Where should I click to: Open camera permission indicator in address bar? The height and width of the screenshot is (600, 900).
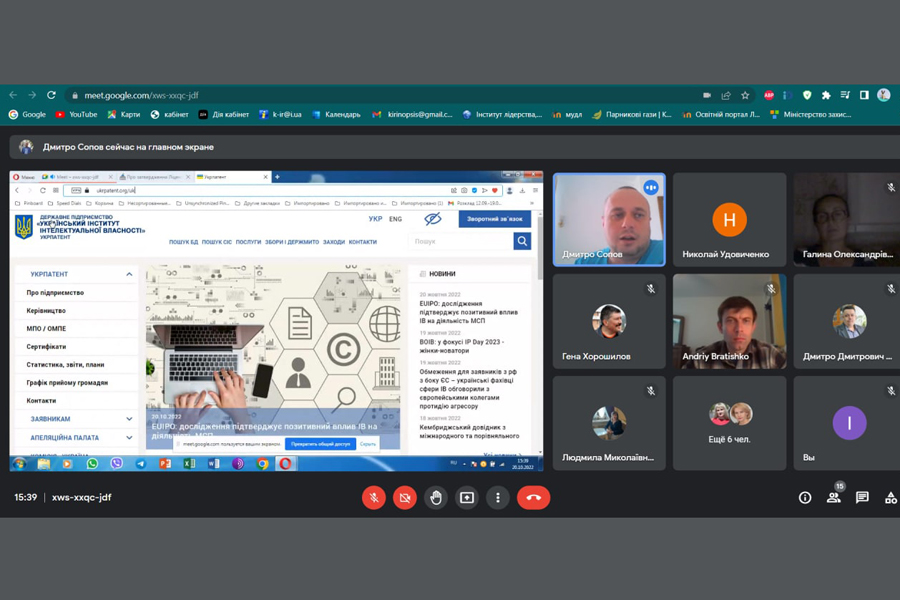[x=707, y=95]
